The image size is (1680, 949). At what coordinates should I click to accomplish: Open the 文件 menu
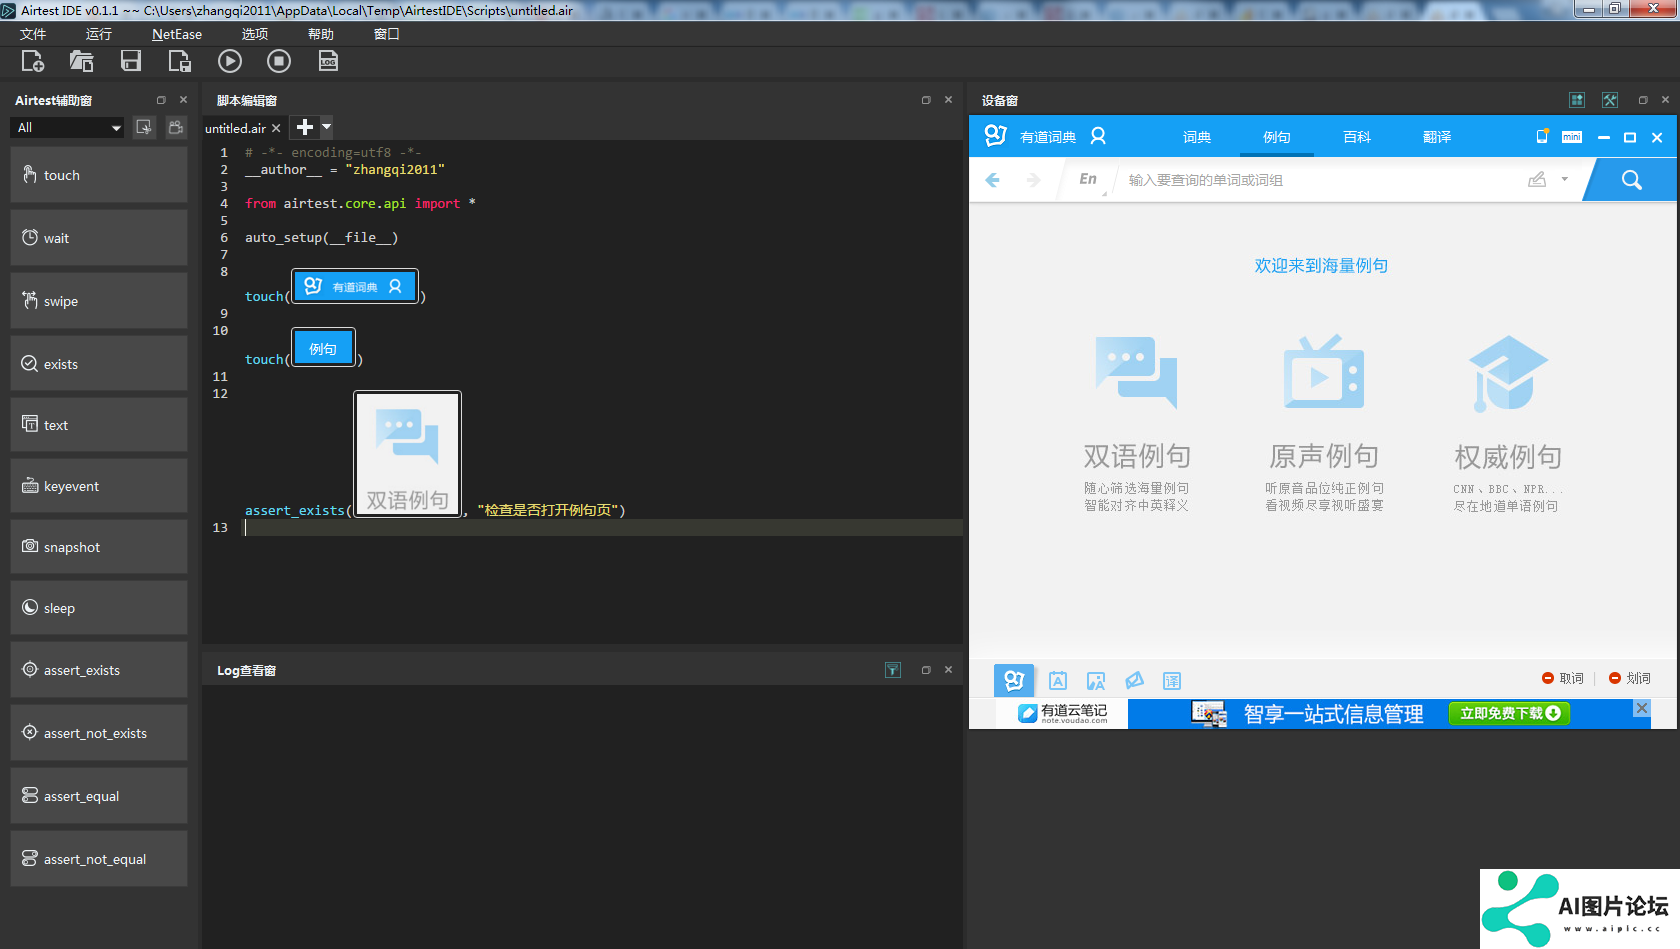[x=33, y=34]
